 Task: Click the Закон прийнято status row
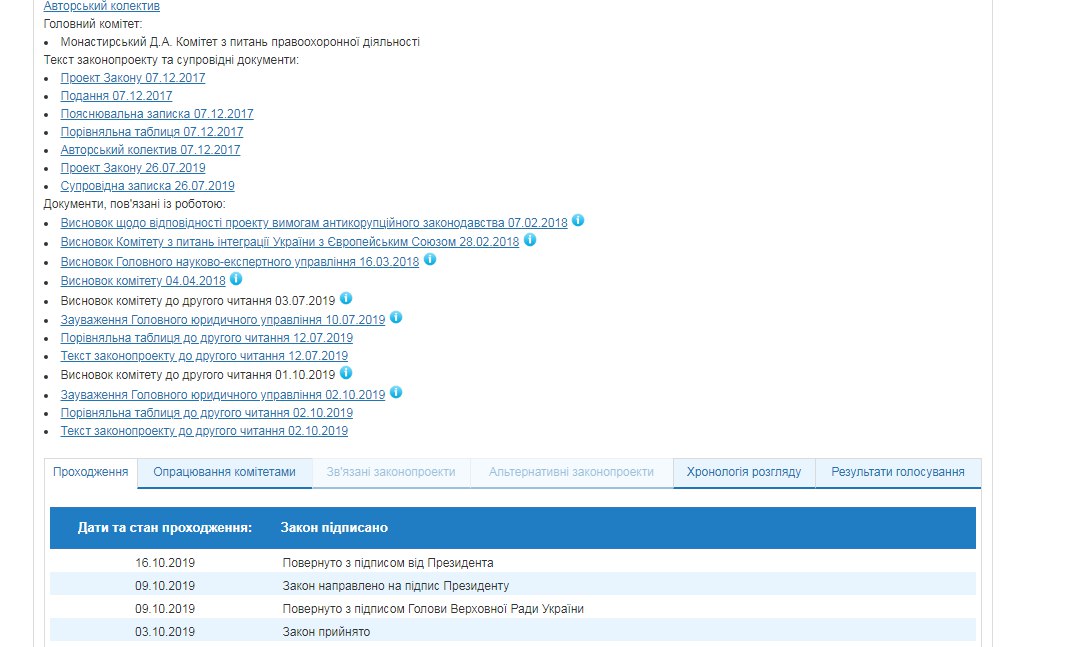click(326, 632)
